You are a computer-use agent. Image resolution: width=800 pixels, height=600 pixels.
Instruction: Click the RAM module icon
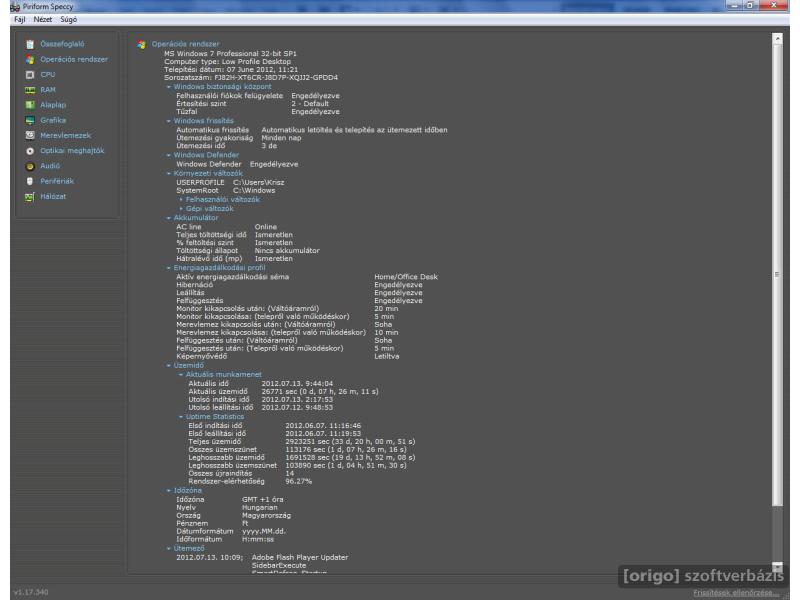30,90
